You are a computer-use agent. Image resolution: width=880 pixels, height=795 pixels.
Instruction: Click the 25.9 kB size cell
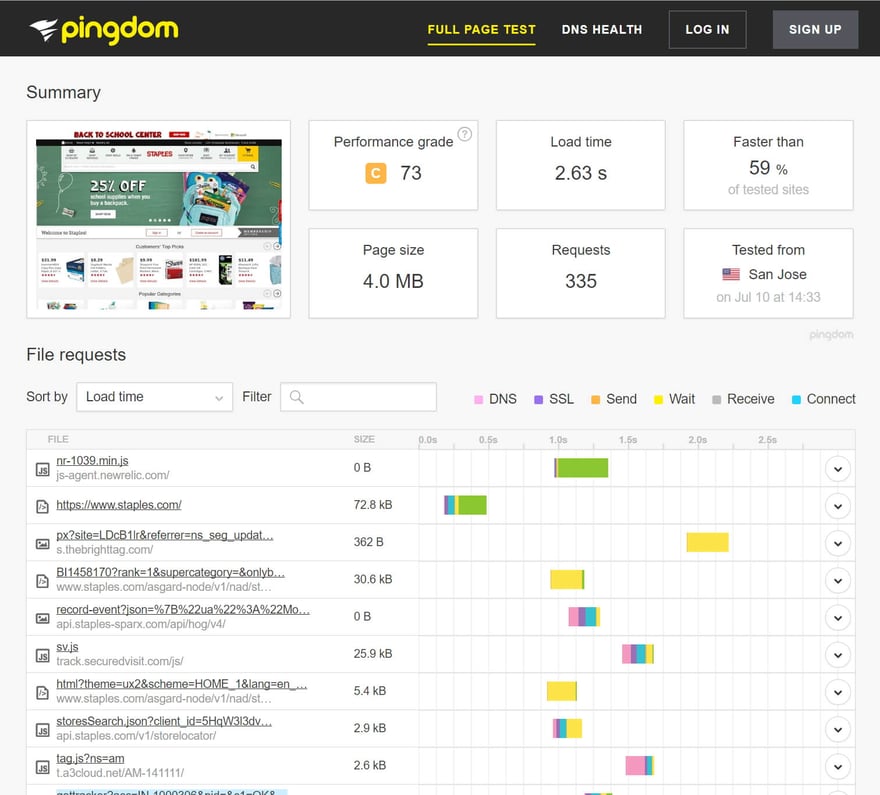click(373, 654)
